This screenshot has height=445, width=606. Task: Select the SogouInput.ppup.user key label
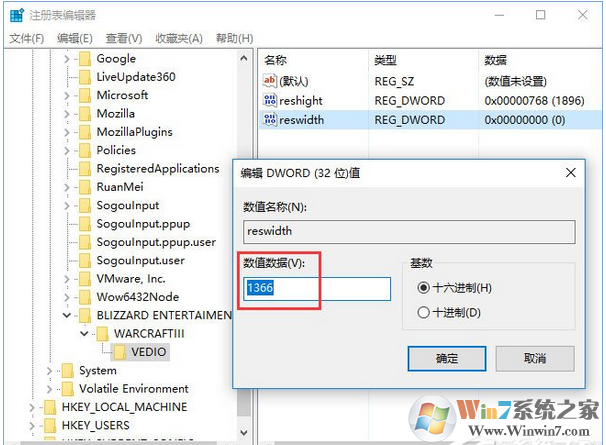[x=156, y=242]
